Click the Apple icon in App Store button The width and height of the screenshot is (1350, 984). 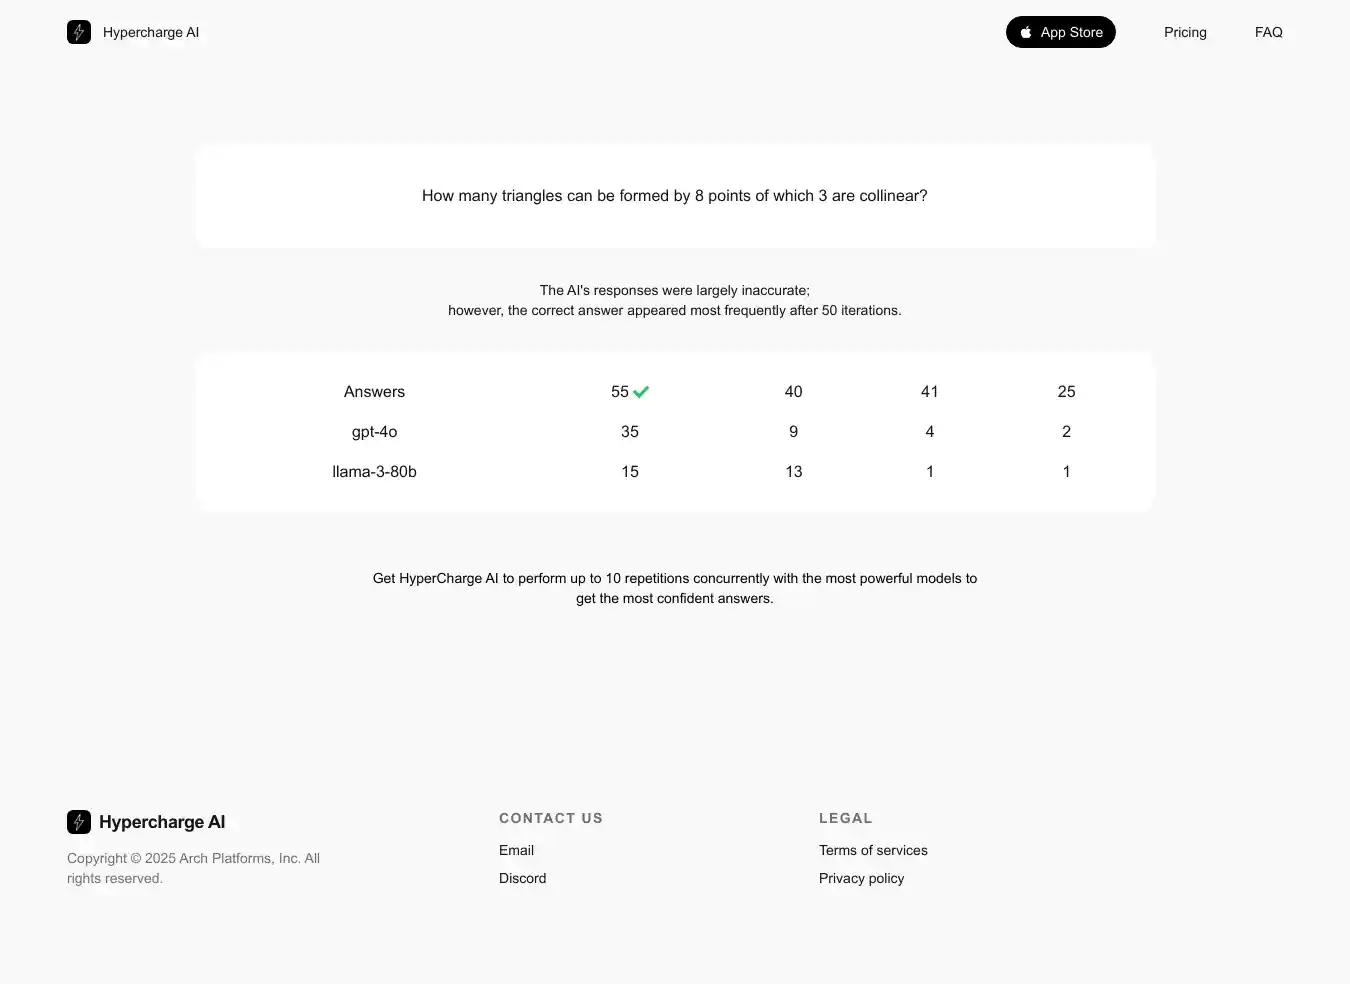pos(1026,32)
